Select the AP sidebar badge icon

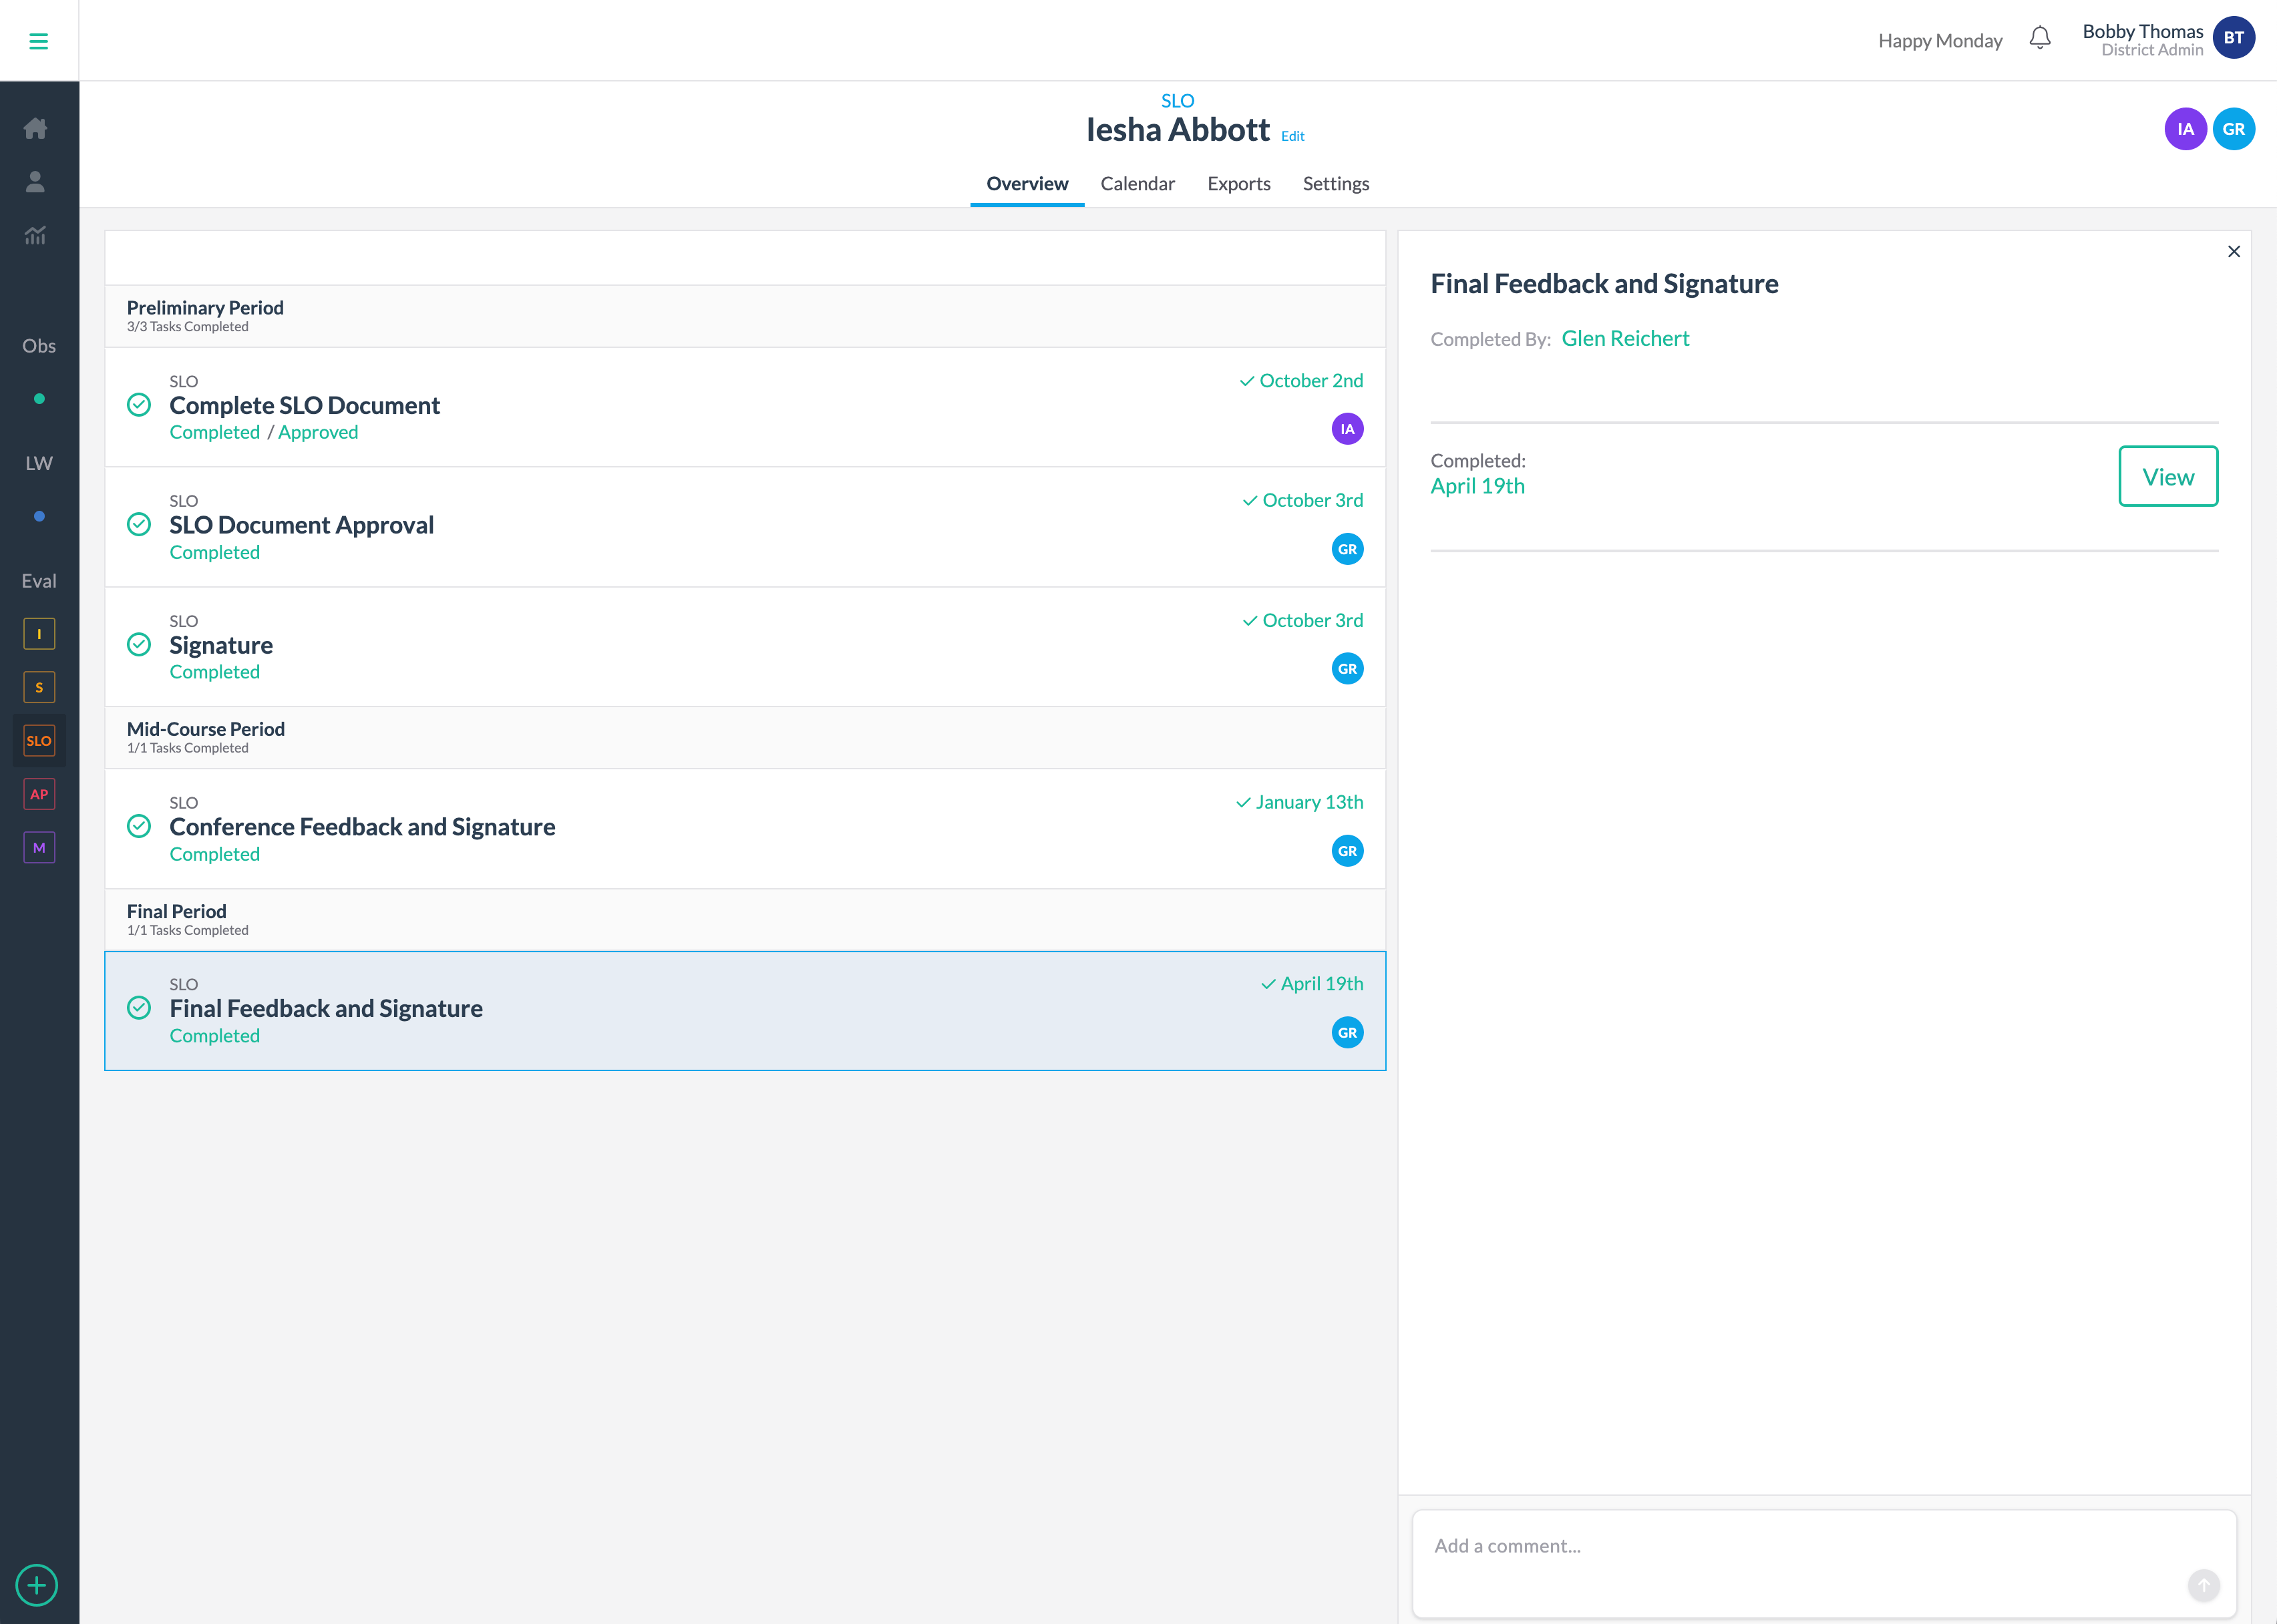point(39,794)
